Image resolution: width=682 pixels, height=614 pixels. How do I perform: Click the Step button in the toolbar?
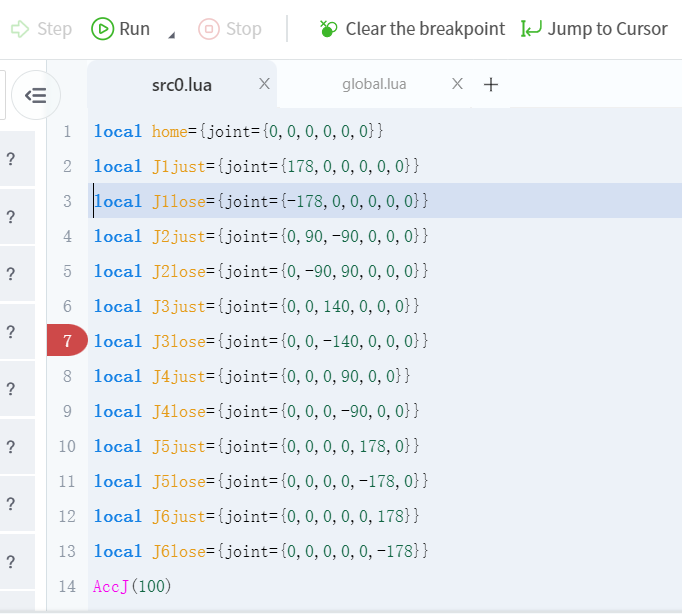pos(42,29)
